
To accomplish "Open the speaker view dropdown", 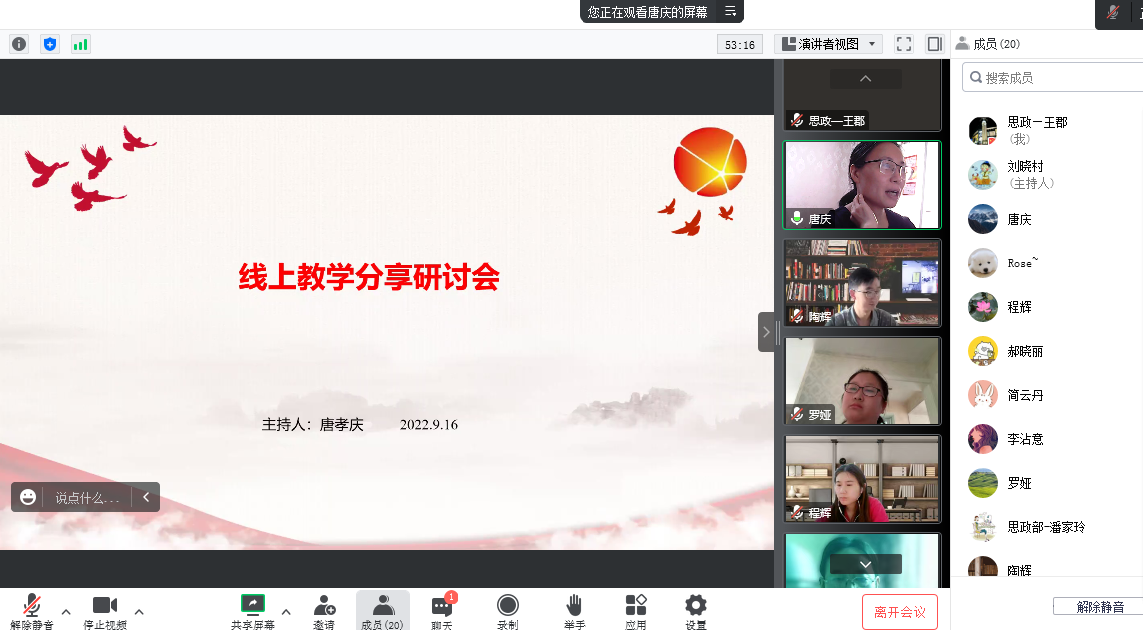I will [829, 44].
